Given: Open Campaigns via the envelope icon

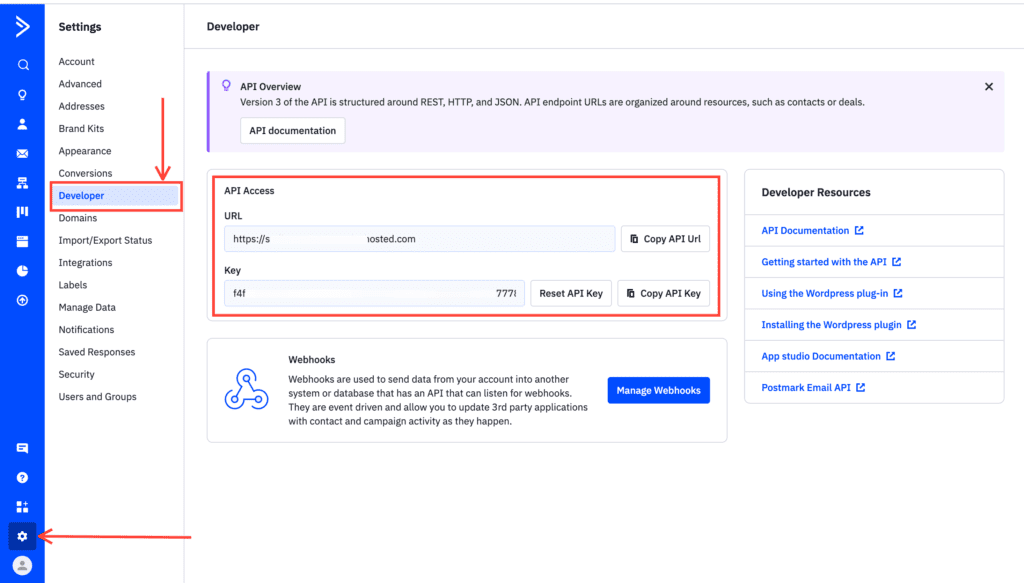Looking at the screenshot, I should pyautogui.click(x=21, y=153).
